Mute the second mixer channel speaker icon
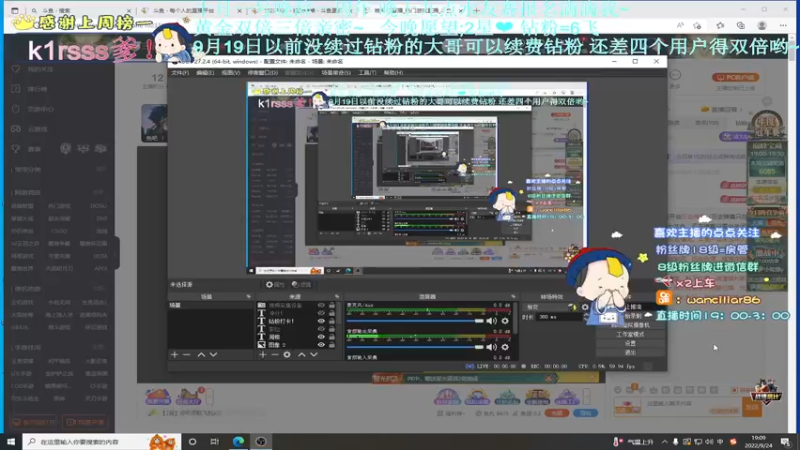This screenshot has height=450, width=800. click(x=491, y=347)
